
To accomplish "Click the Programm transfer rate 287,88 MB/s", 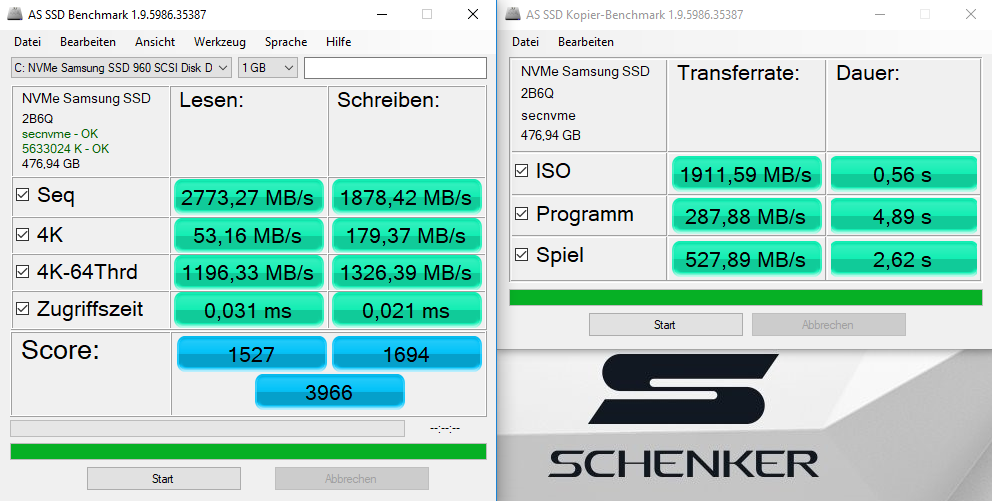I will pyautogui.click(x=747, y=216).
